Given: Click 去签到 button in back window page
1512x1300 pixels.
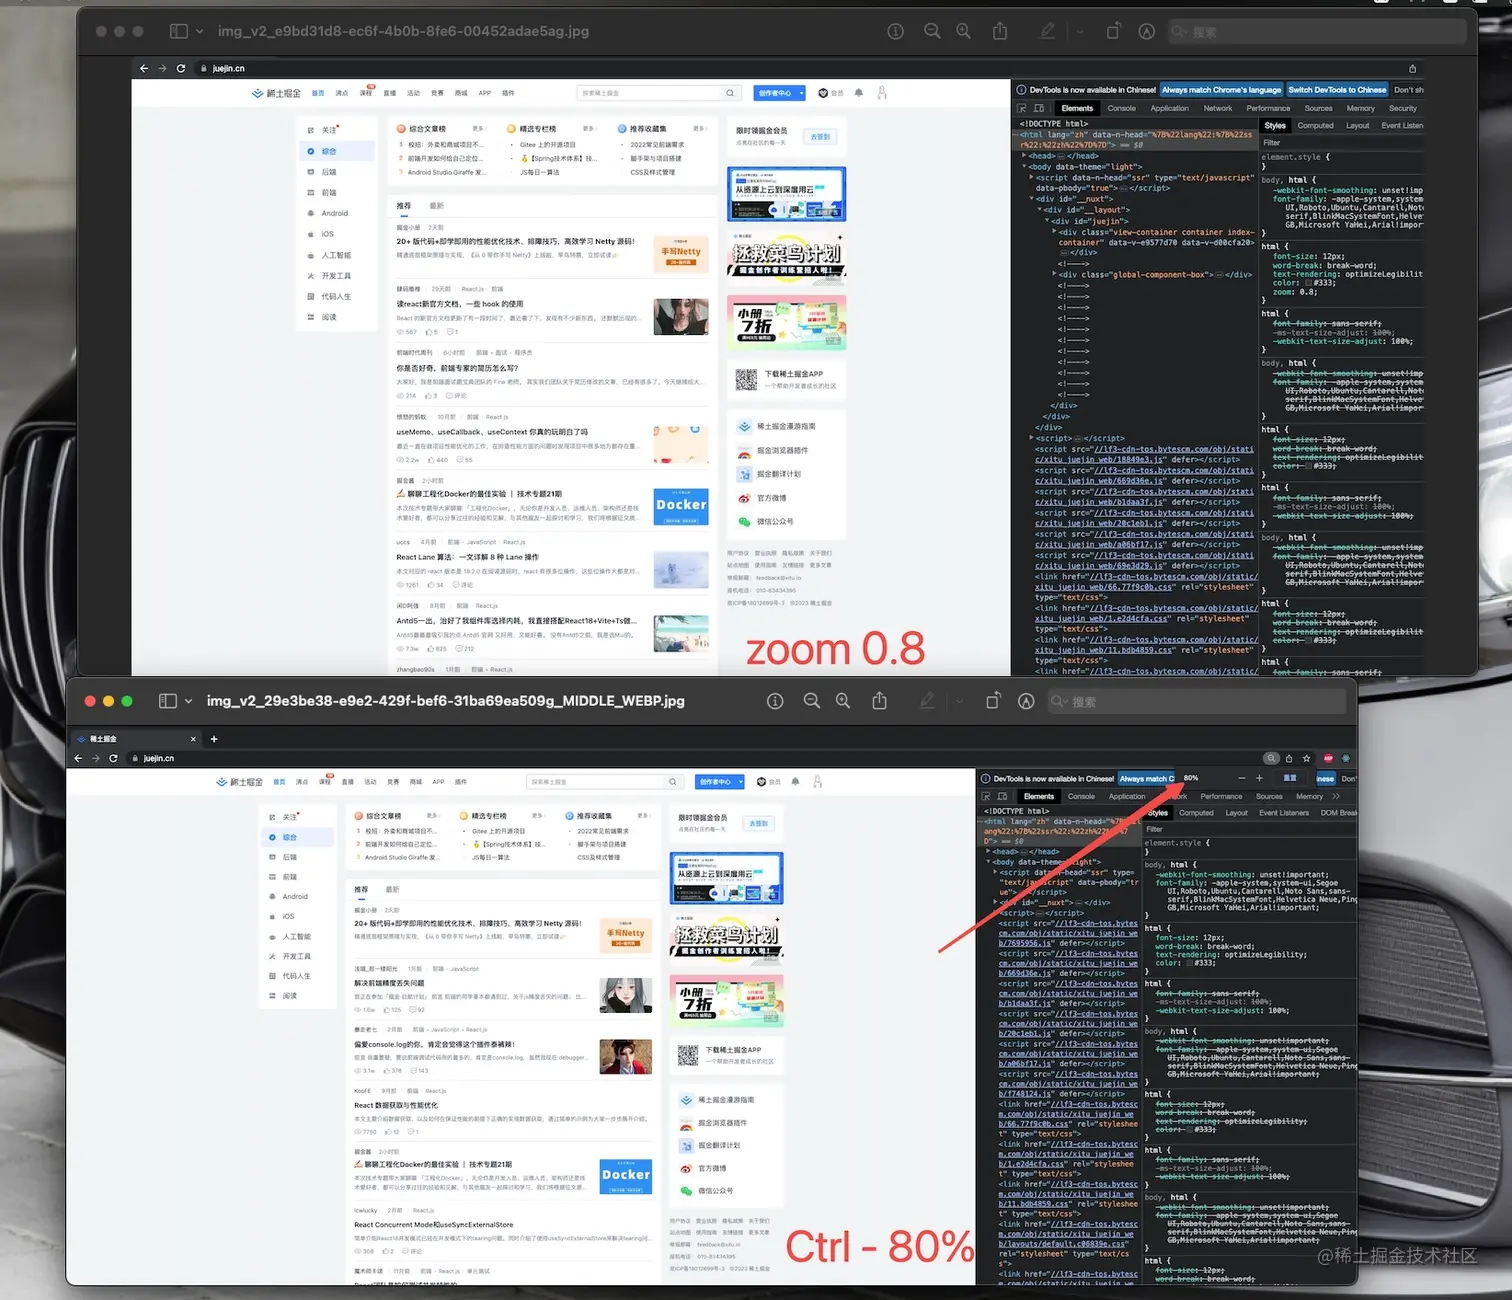Looking at the screenshot, I should (820, 136).
